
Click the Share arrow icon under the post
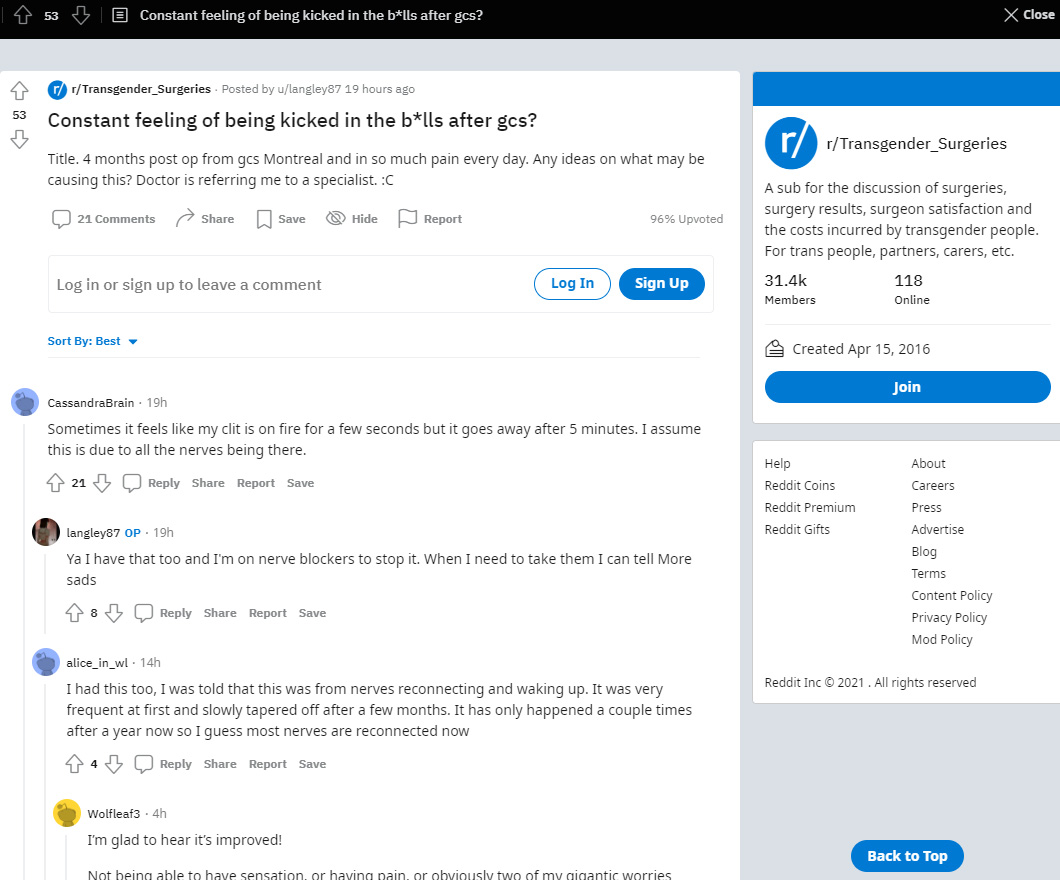click(x=185, y=219)
